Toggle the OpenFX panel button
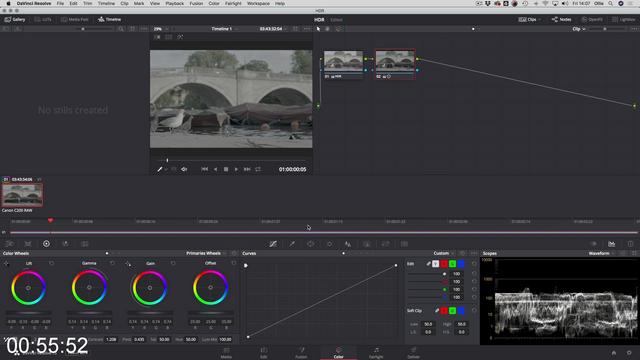The width and height of the screenshot is (640, 360). tap(592, 19)
